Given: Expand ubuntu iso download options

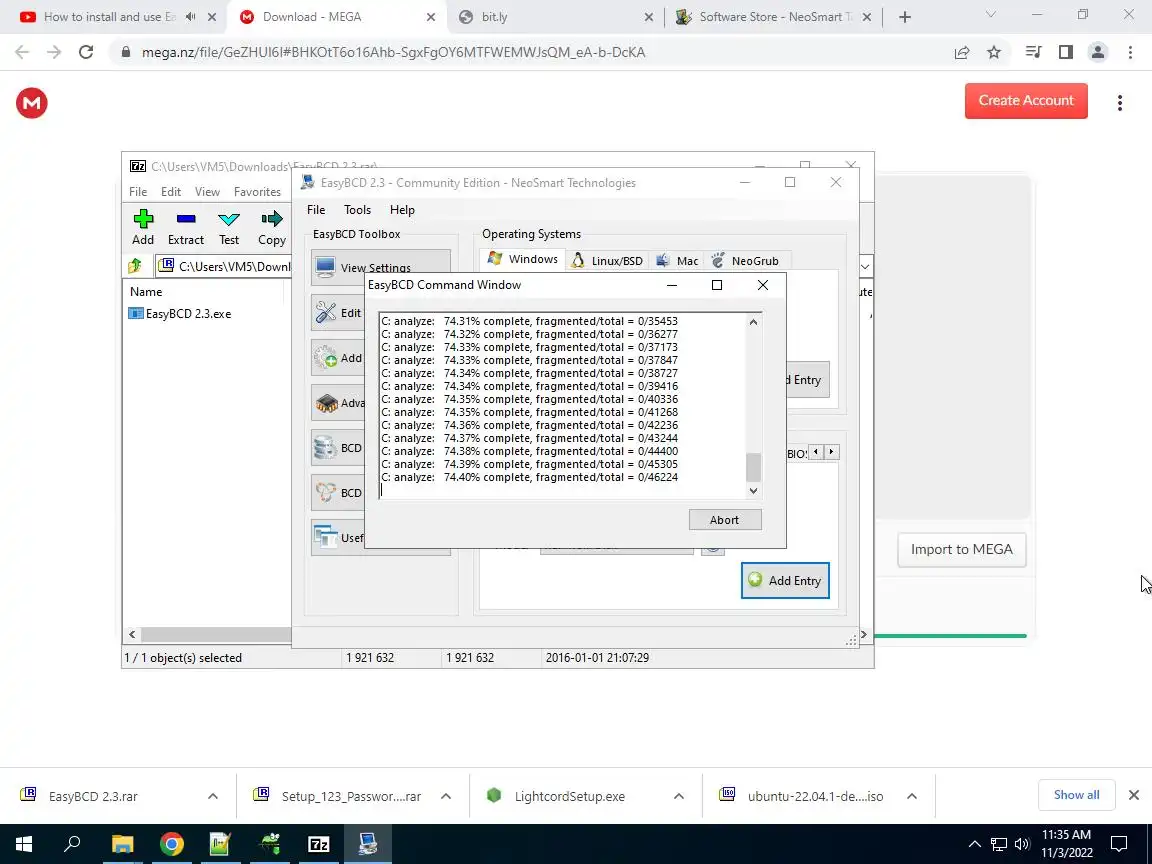Looking at the screenshot, I should point(912,796).
